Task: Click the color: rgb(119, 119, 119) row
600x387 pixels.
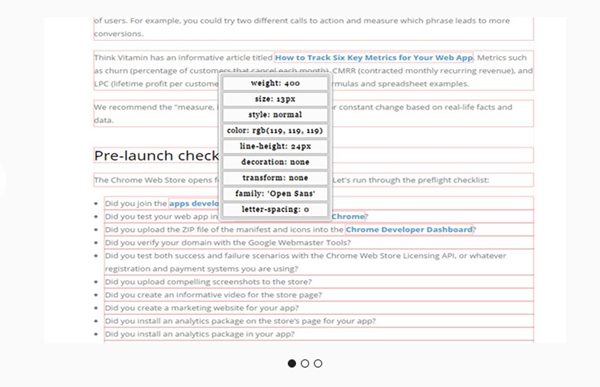Action: (x=275, y=131)
